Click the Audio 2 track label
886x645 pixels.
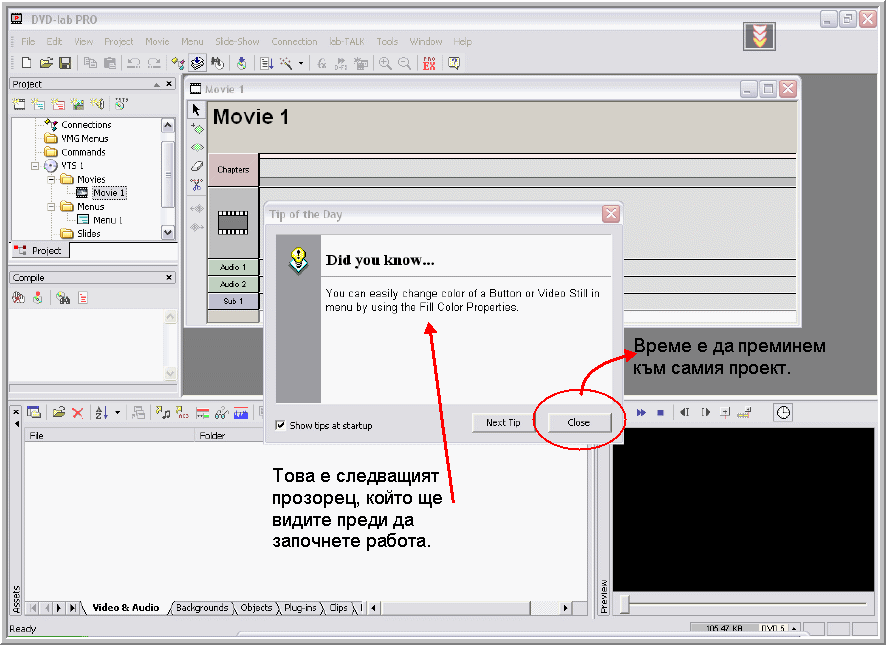tap(233, 284)
